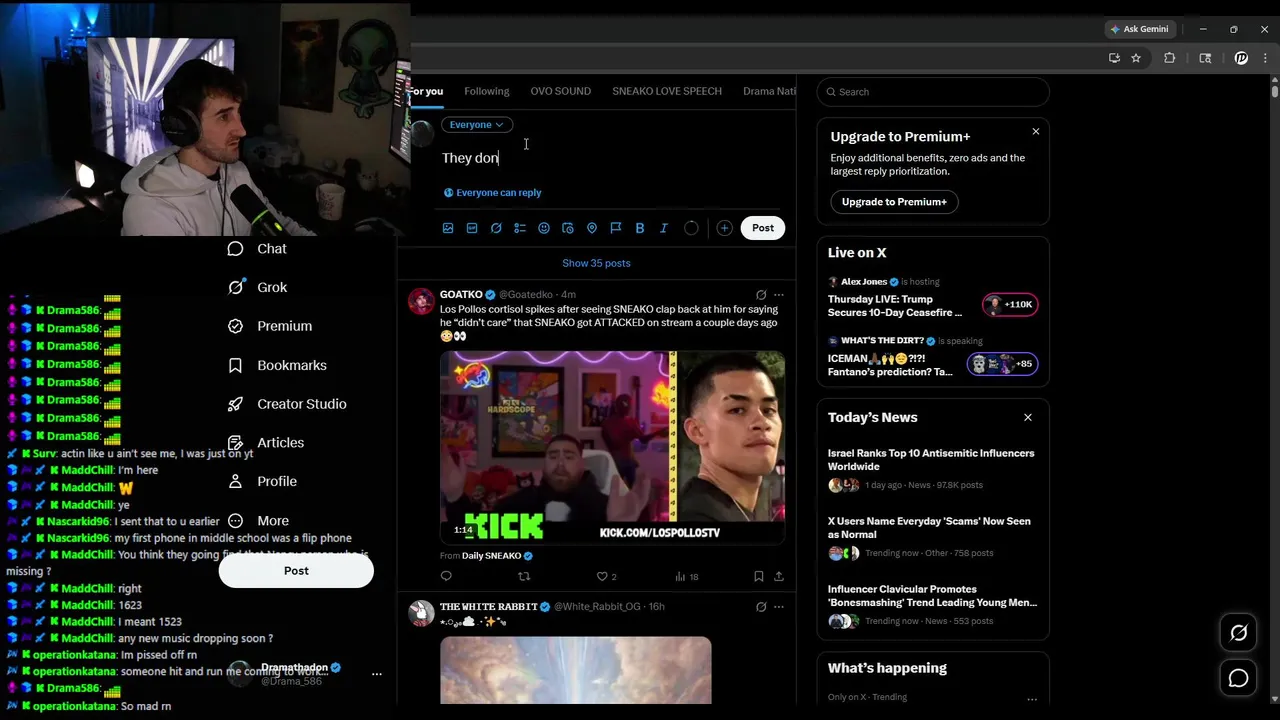Click the large sidebar Post button
The image size is (1280, 720).
296,571
